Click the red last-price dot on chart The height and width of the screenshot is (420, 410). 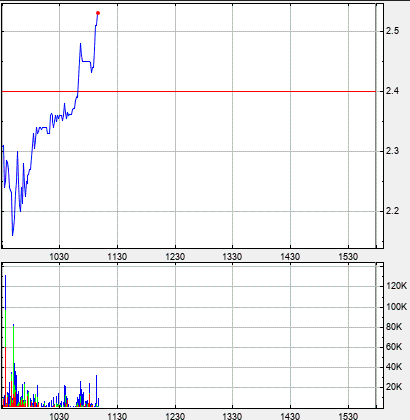click(x=98, y=13)
